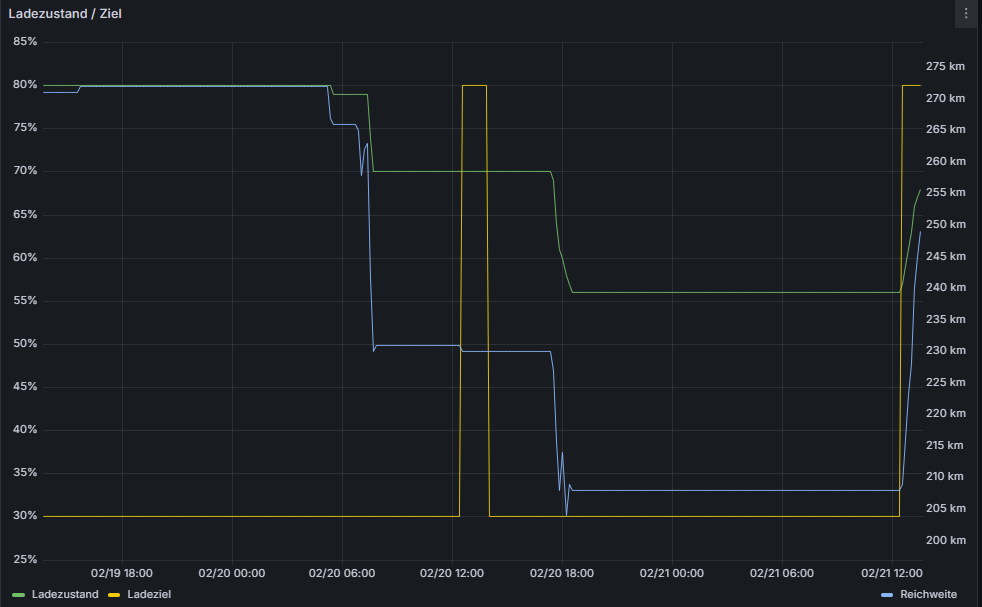
Task: Click the green Ladezustand color swatch
Action: point(18,594)
